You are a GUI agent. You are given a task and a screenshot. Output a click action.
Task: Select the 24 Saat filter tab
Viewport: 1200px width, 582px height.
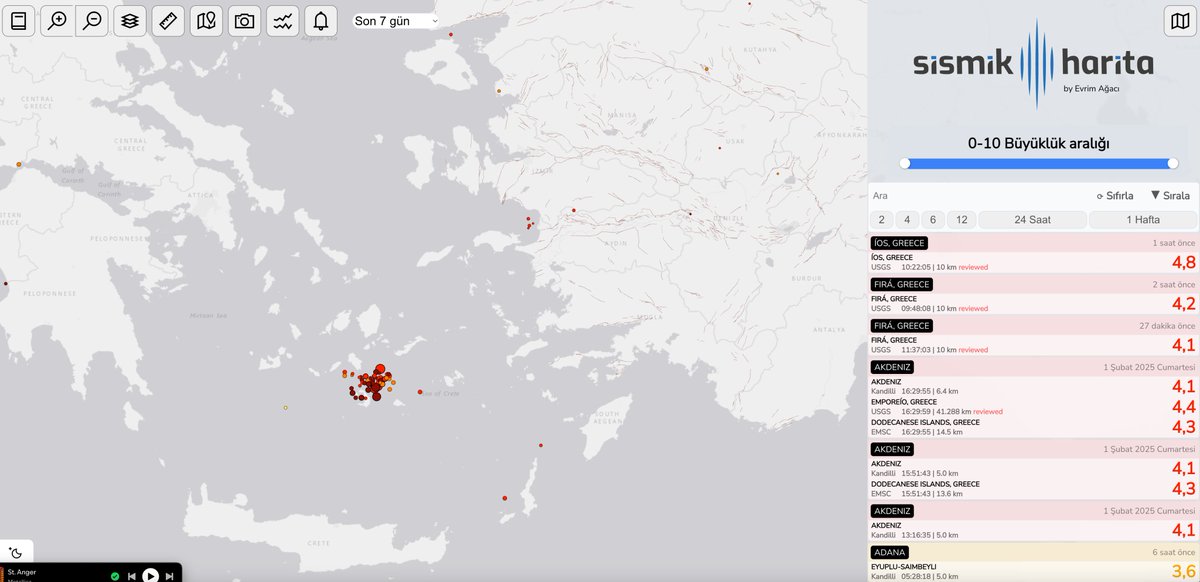[1032, 220]
